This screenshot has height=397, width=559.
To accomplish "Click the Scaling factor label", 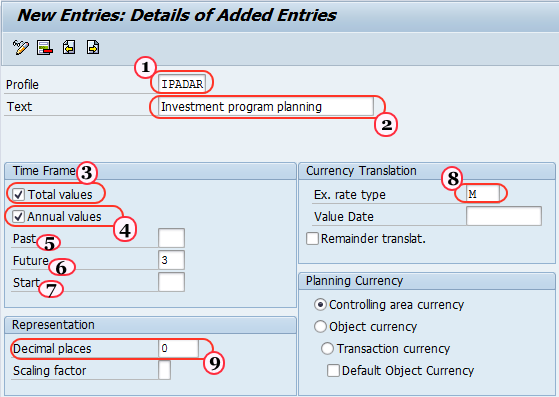I will pyautogui.click(x=50, y=371).
